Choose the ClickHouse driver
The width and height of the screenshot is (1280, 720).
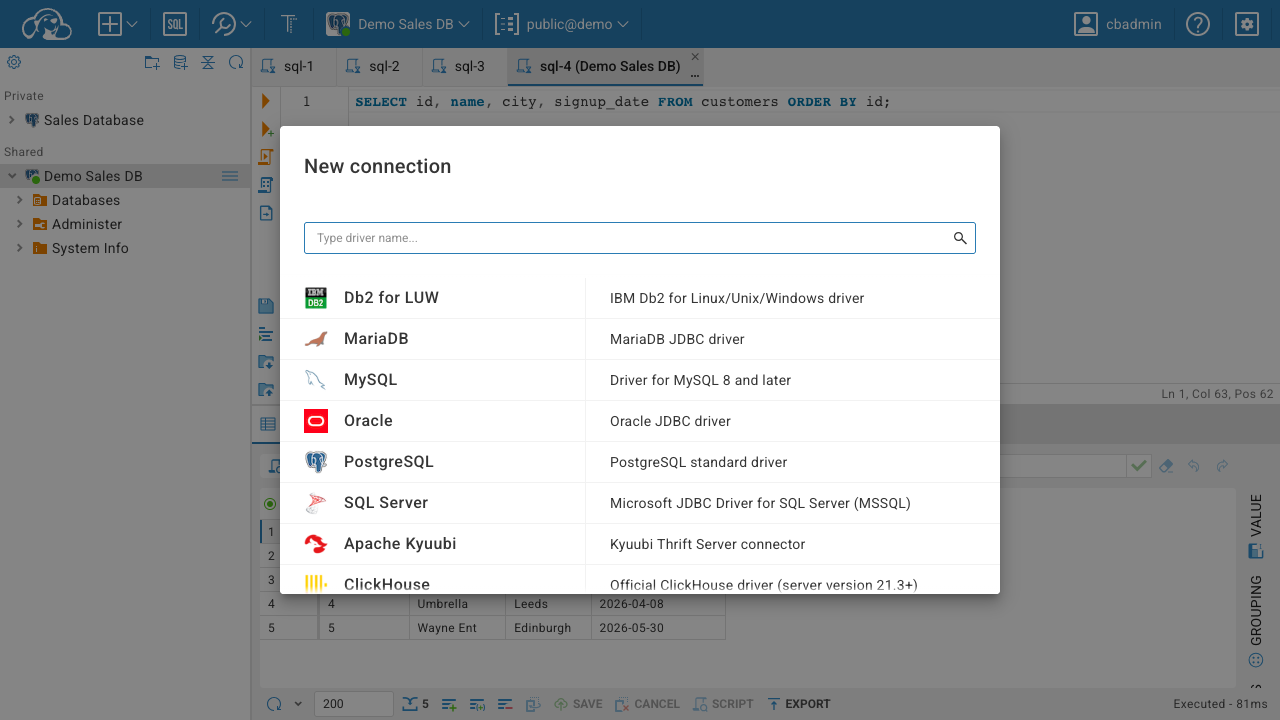tap(640, 580)
